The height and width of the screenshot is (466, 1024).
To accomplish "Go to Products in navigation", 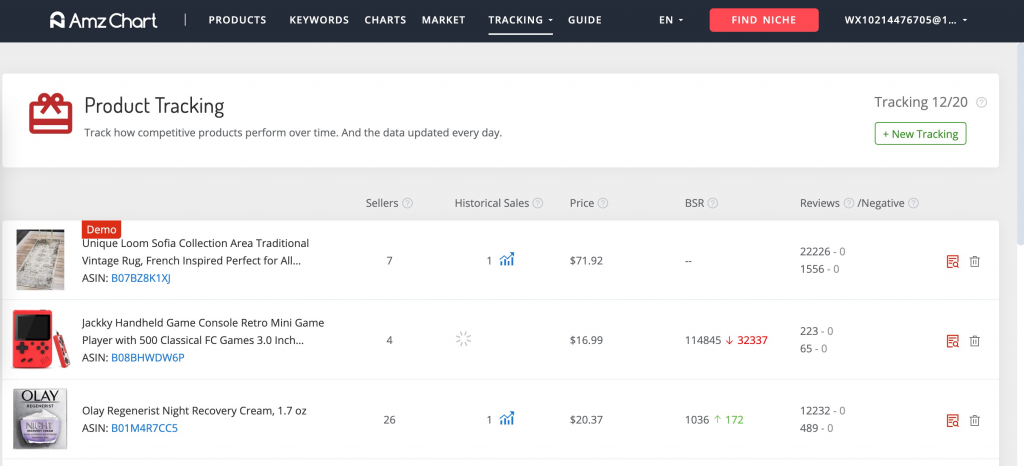I will point(237,20).
